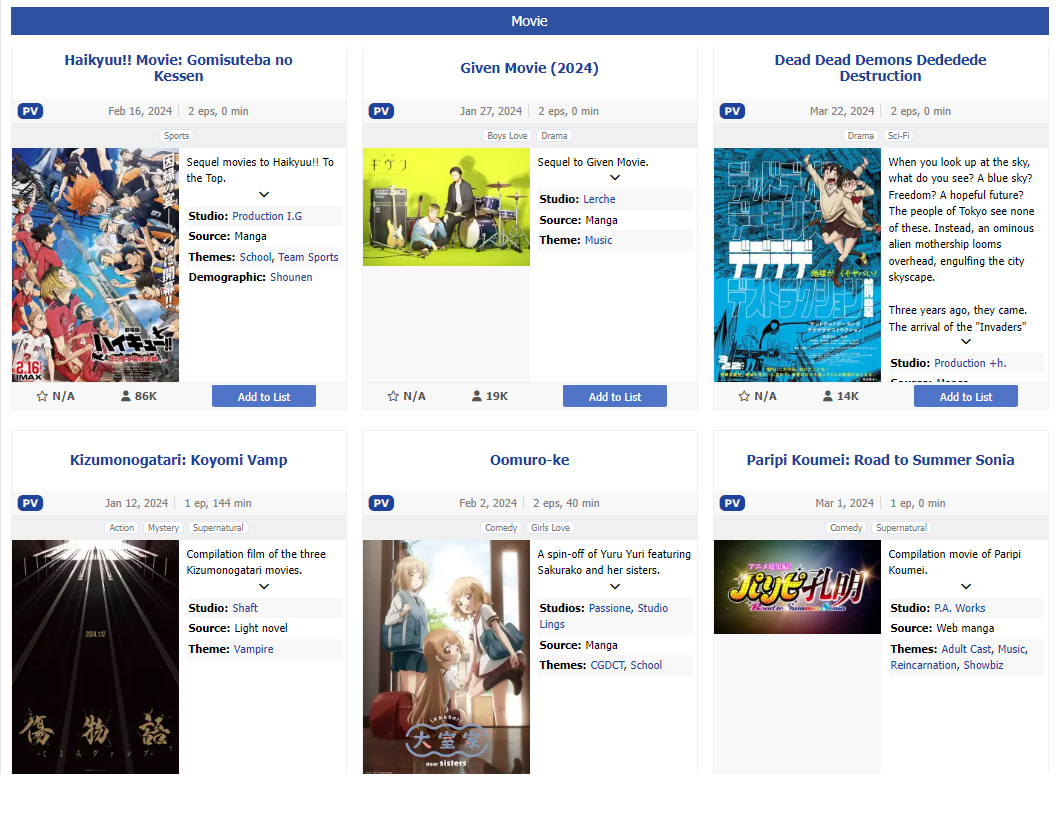
Task: Open the PV badge for Oomuro-ke
Action: 381,503
